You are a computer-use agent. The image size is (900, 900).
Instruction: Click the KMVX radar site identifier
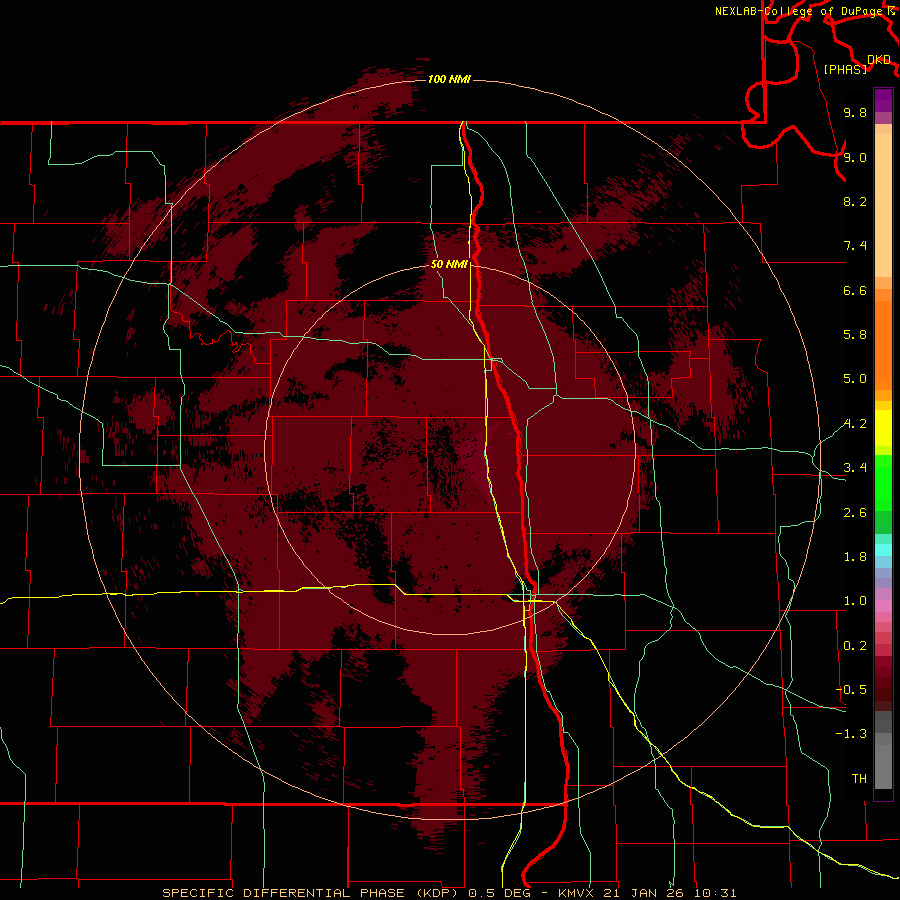576,893
